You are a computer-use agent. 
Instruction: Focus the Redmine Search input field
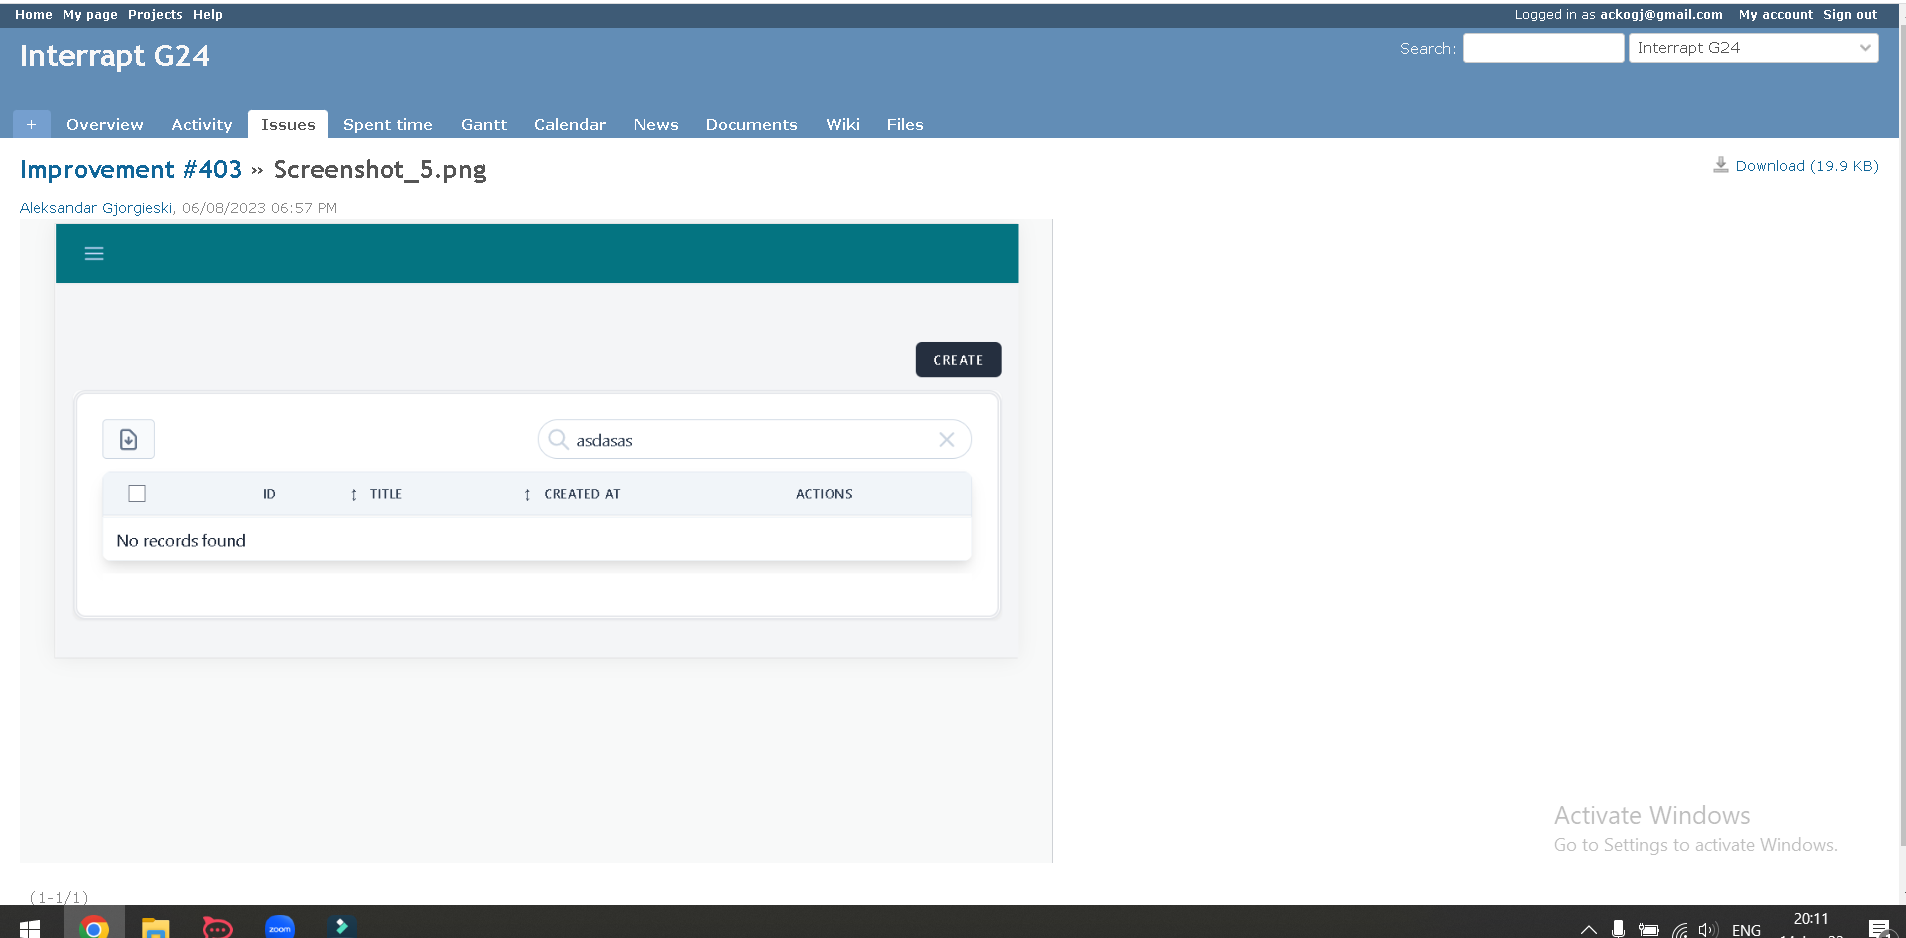[1542, 48]
